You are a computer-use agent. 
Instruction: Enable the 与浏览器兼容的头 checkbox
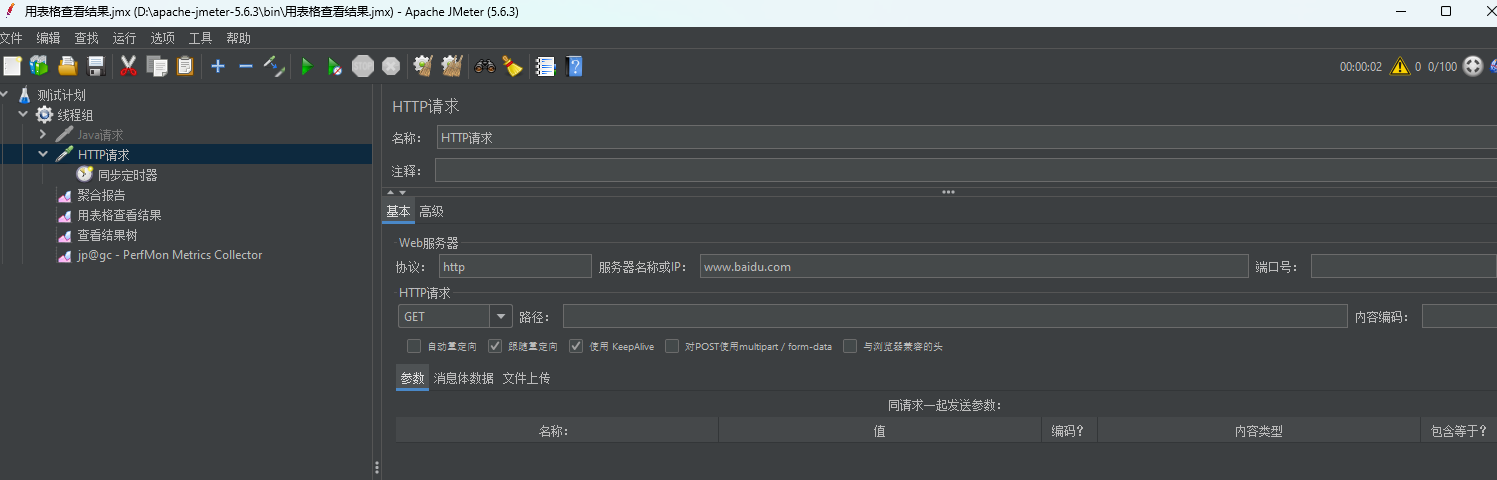850,346
